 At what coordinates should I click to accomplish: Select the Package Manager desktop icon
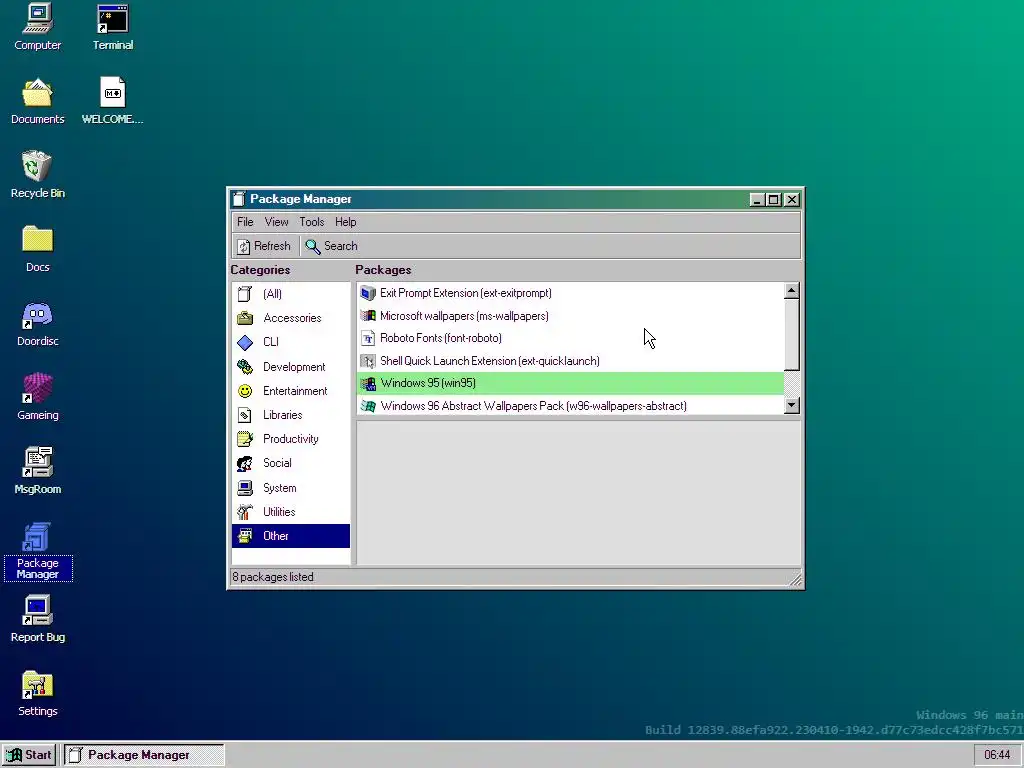click(x=37, y=551)
